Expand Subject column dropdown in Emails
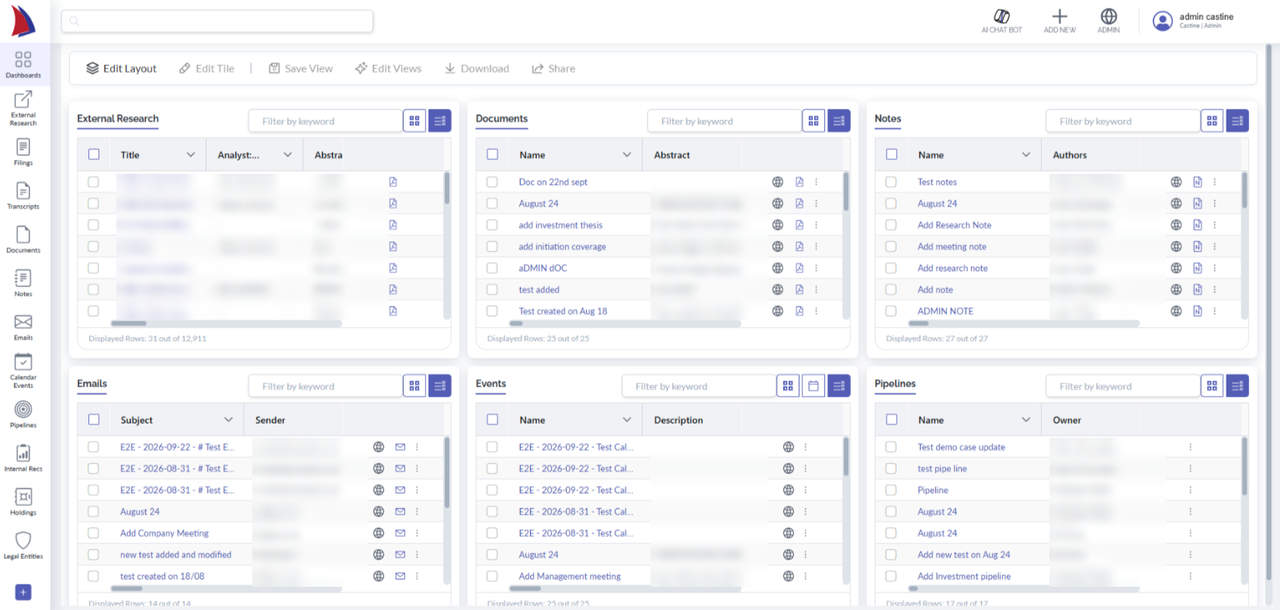The height and width of the screenshot is (610, 1280). pos(228,420)
